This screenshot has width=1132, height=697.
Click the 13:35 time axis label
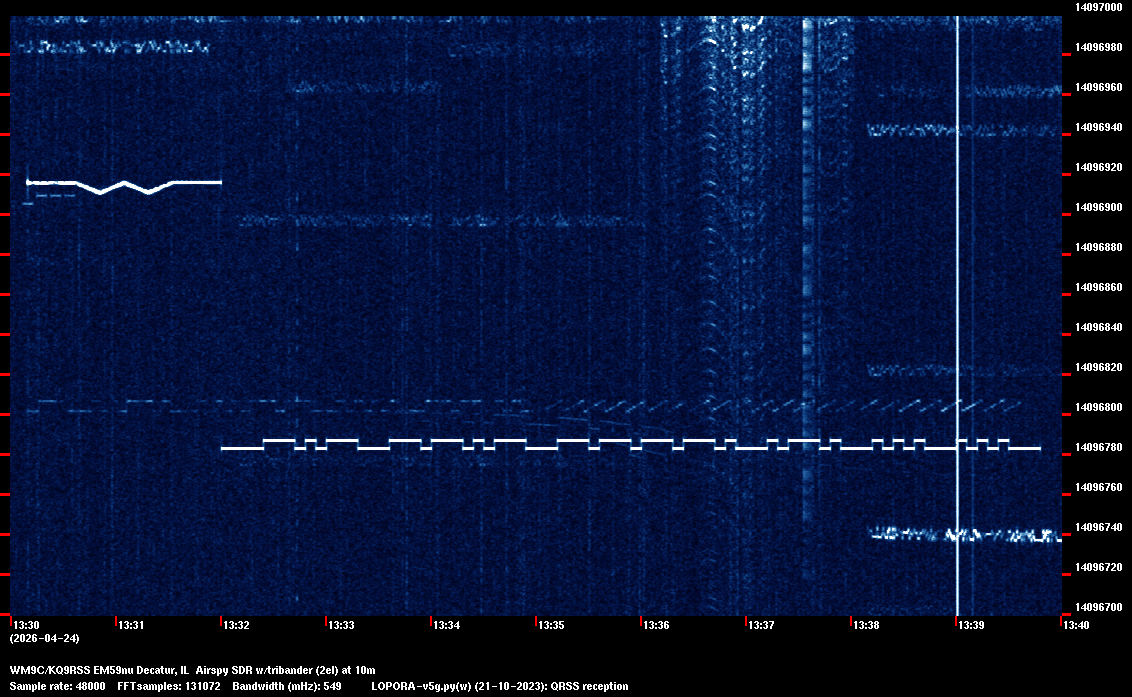coord(551,625)
